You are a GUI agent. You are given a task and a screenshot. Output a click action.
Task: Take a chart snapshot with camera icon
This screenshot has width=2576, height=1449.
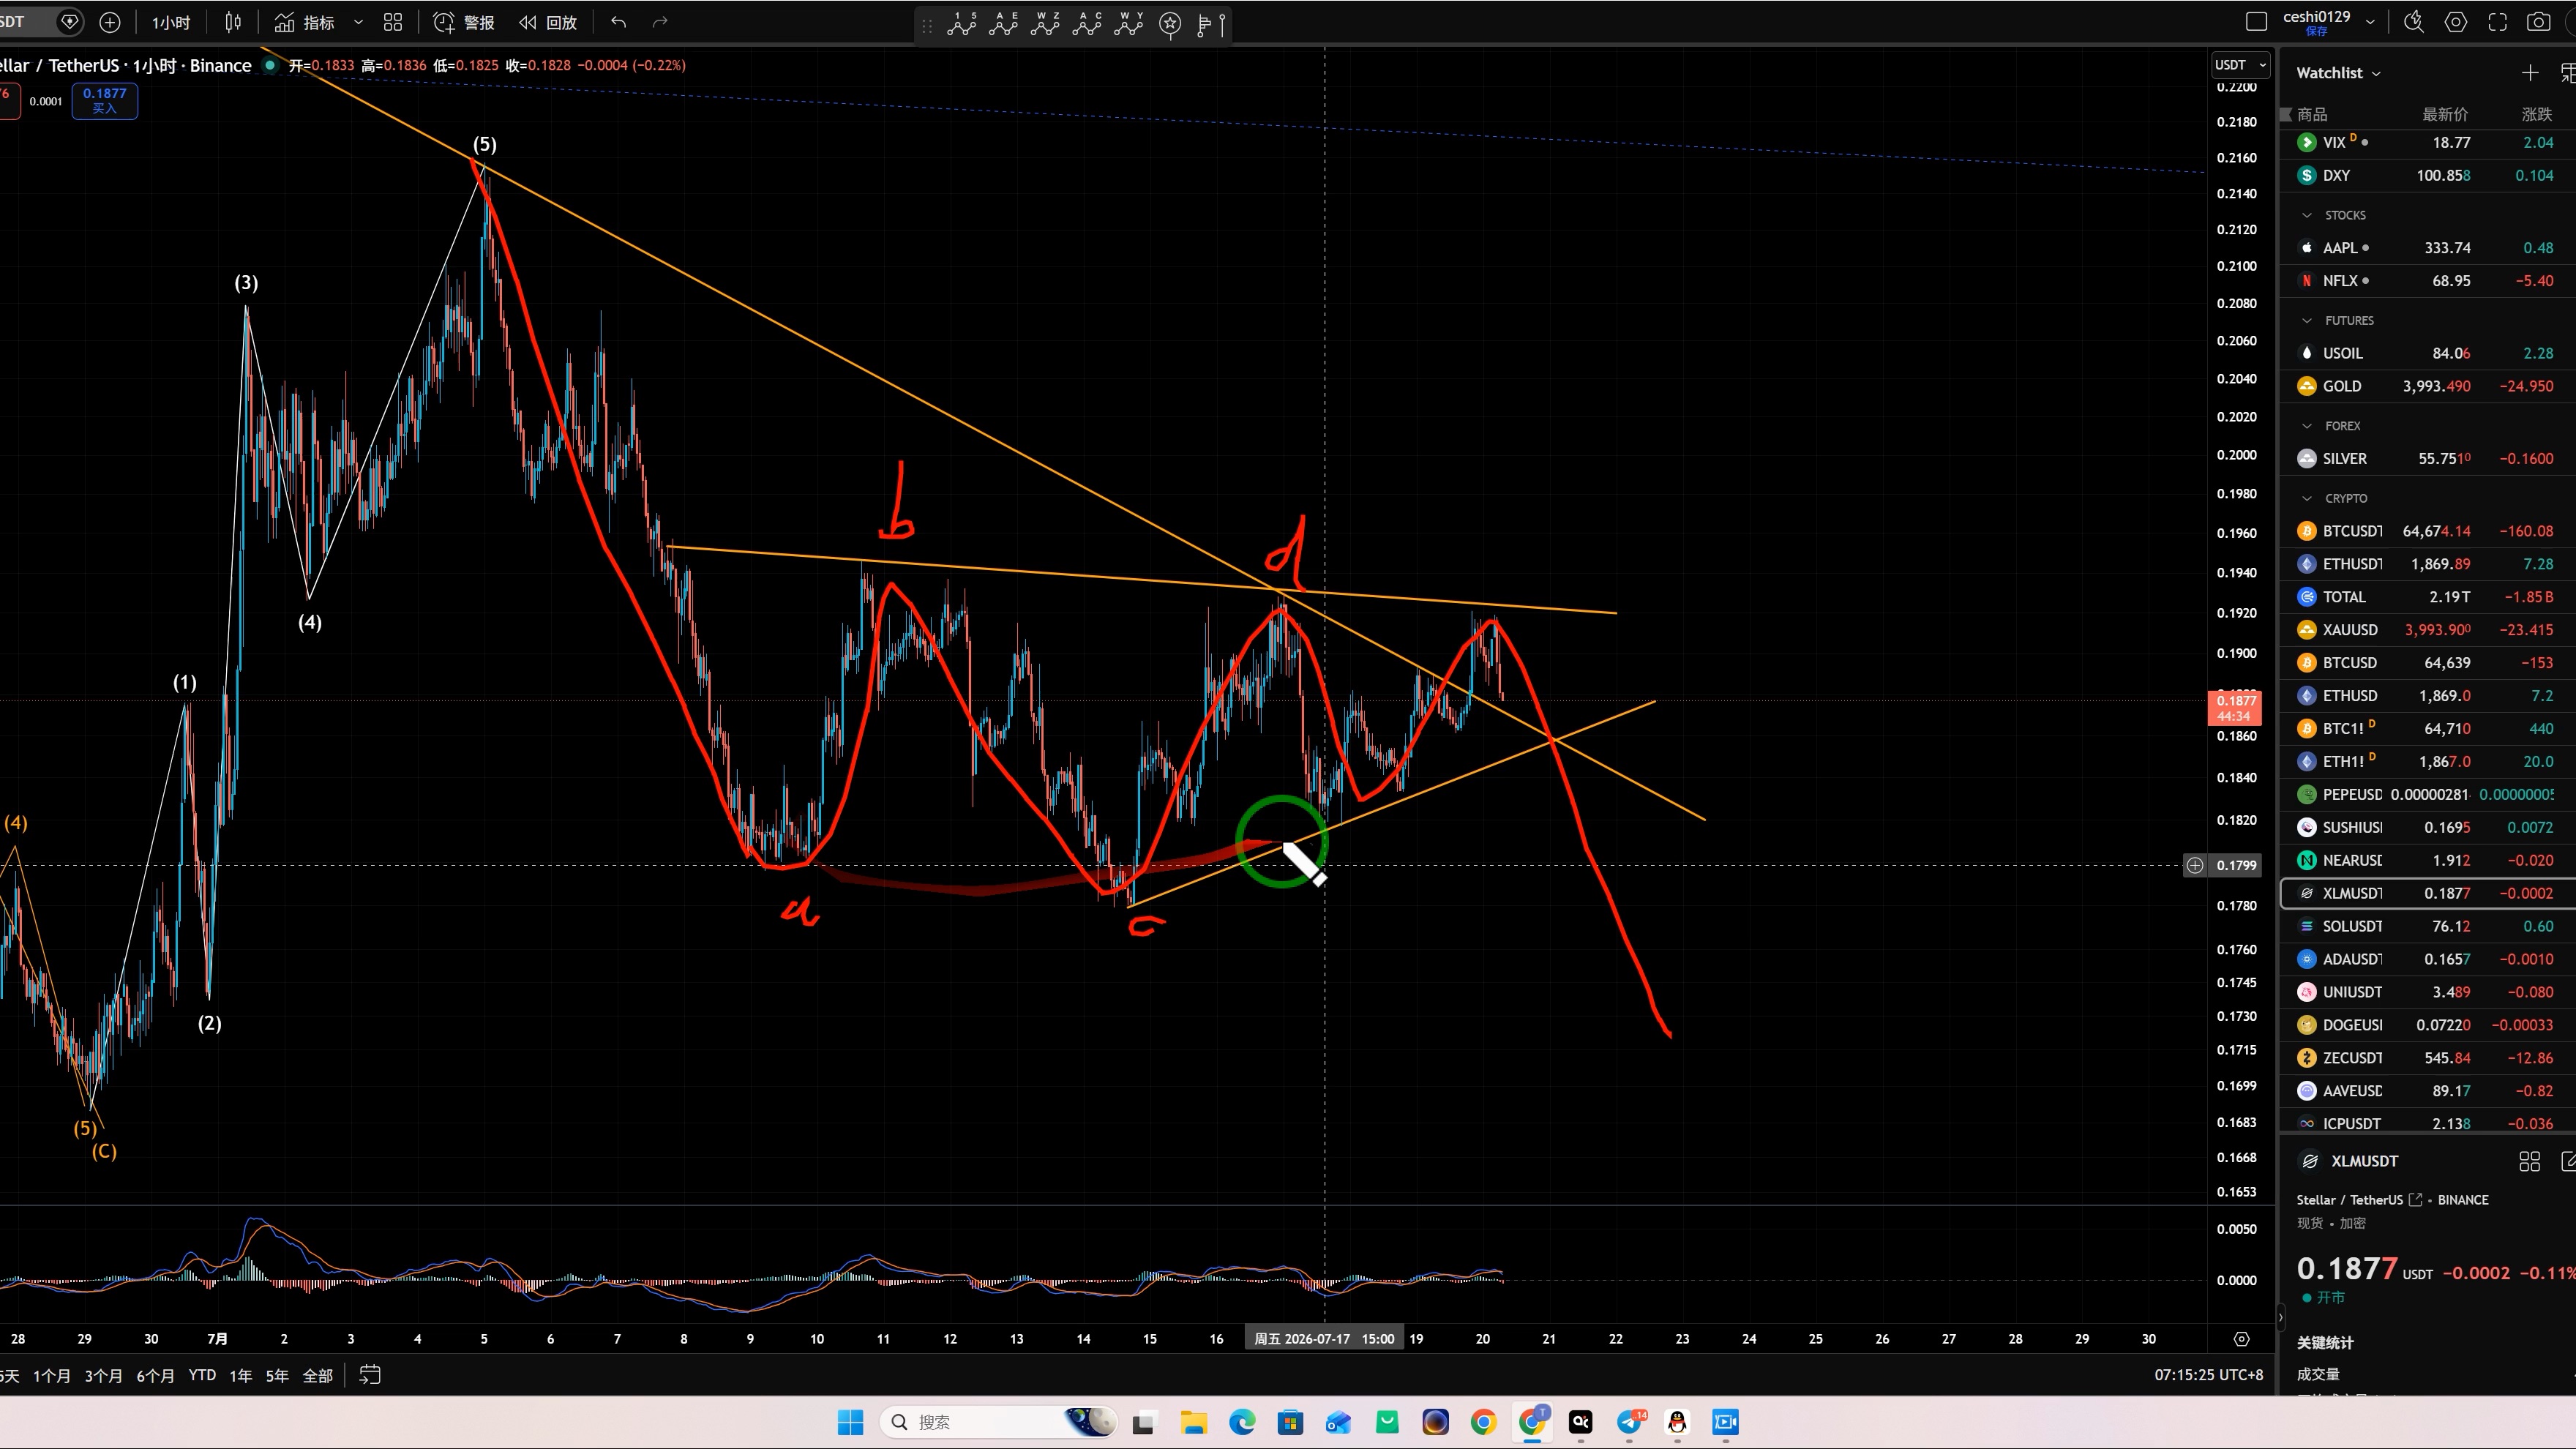tap(2539, 22)
